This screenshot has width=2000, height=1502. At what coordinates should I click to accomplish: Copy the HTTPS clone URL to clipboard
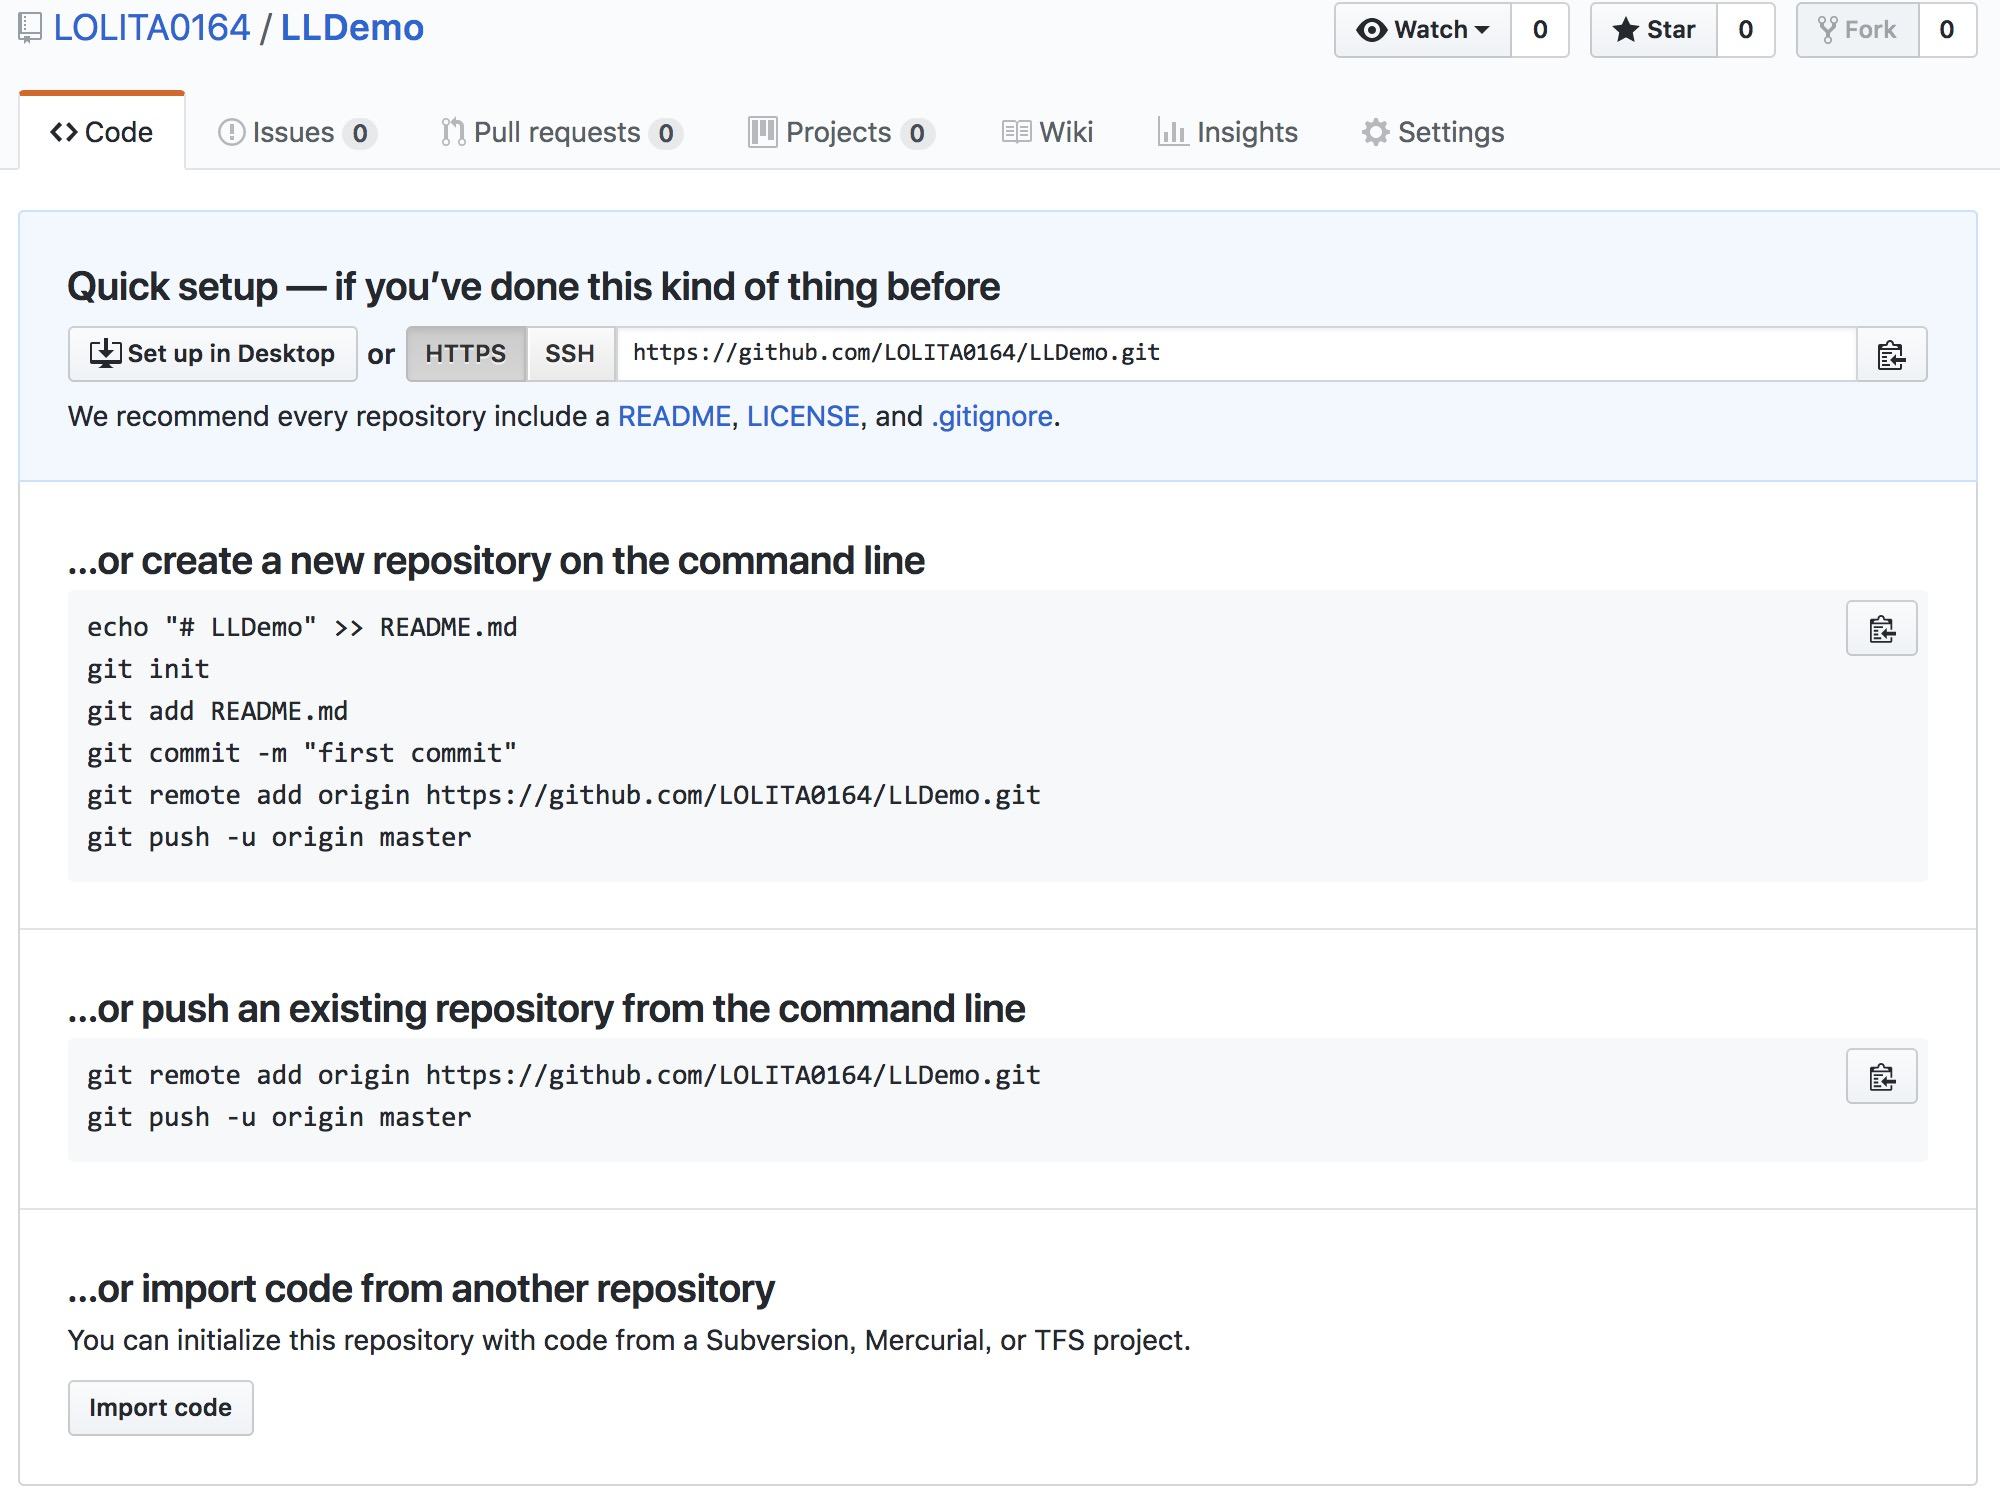point(1891,354)
